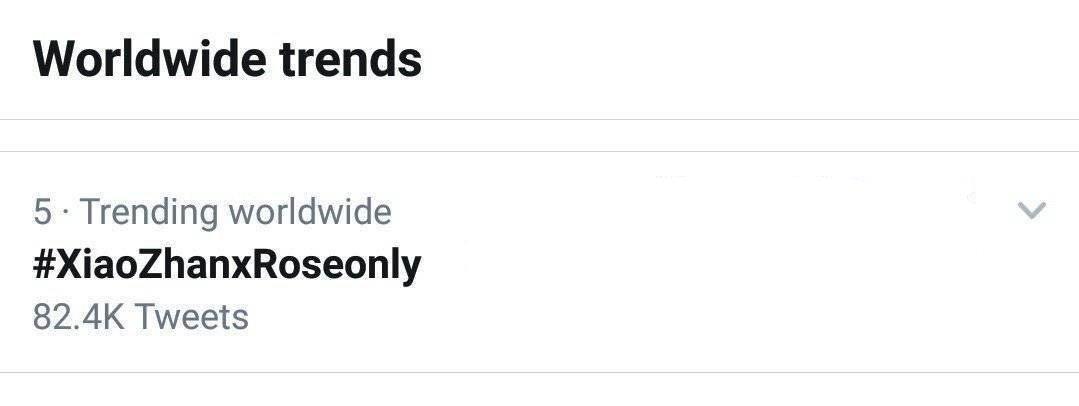Click the word Tweets under the hashtag
Screen dimensions: 1079x406
[x=191, y=317]
